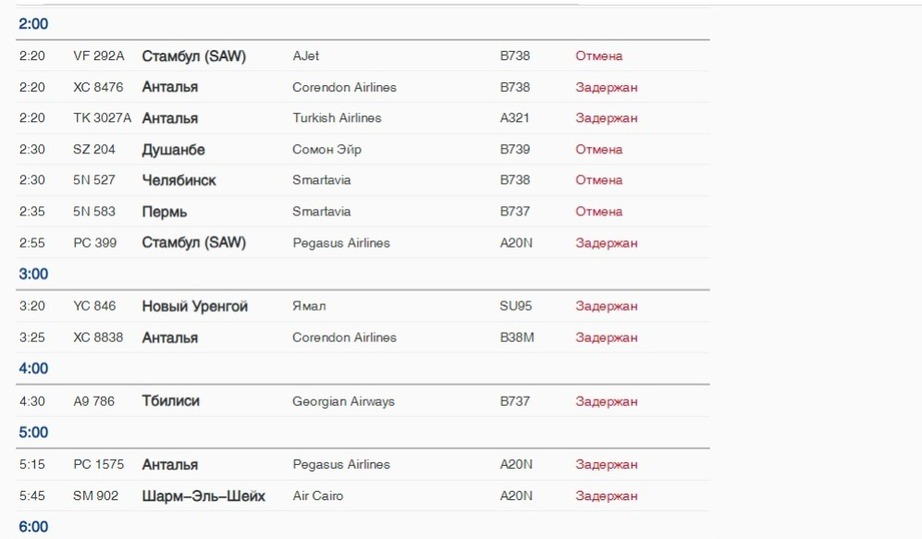Click Анталья Pegasus flight PC 1575
This screenshot has width=922, height=539.
(170, 464)
